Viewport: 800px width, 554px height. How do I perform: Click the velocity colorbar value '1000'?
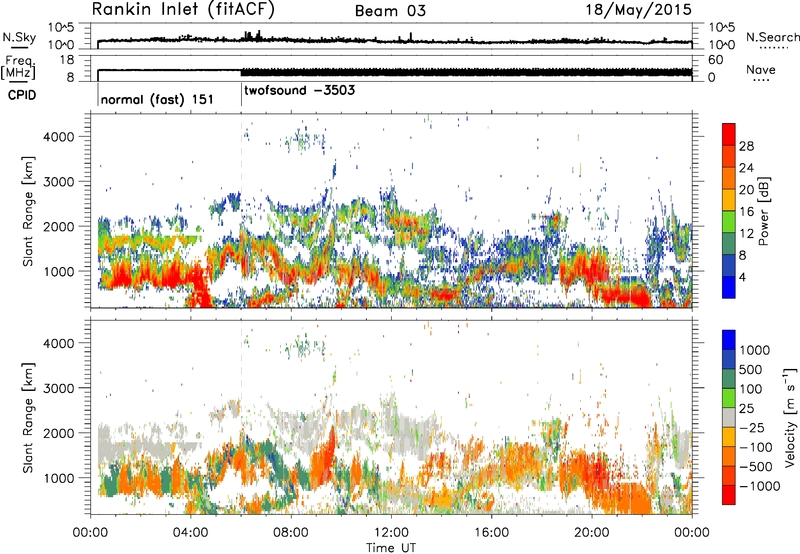pyautogui.click(x=755, y=350)
